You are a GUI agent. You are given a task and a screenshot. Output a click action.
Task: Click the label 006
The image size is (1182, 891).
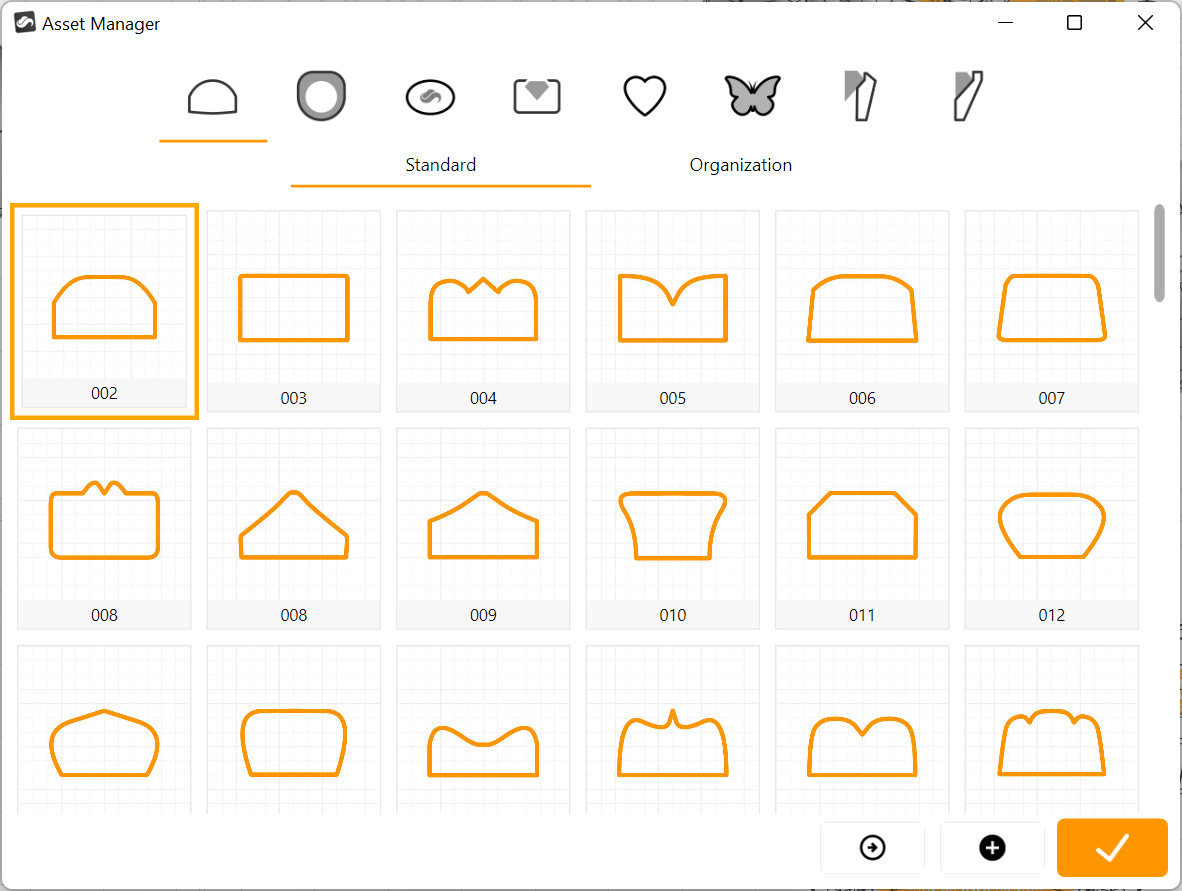point(862,398)
